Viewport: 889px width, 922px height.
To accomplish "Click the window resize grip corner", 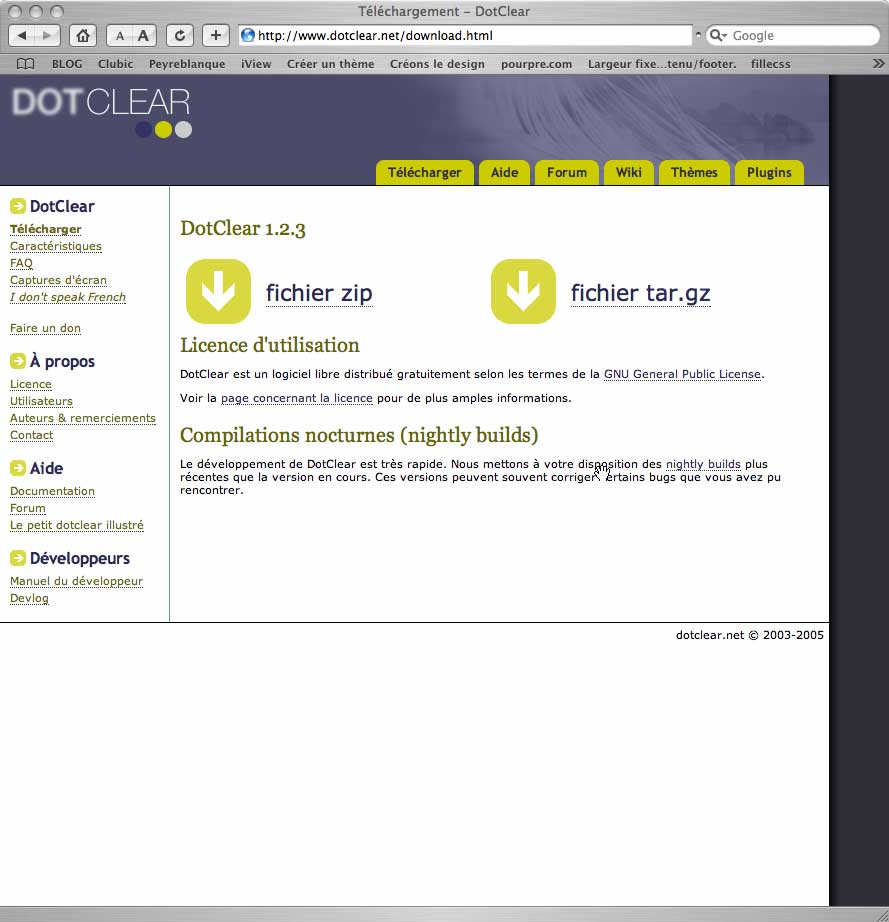I will click(882, 914).
